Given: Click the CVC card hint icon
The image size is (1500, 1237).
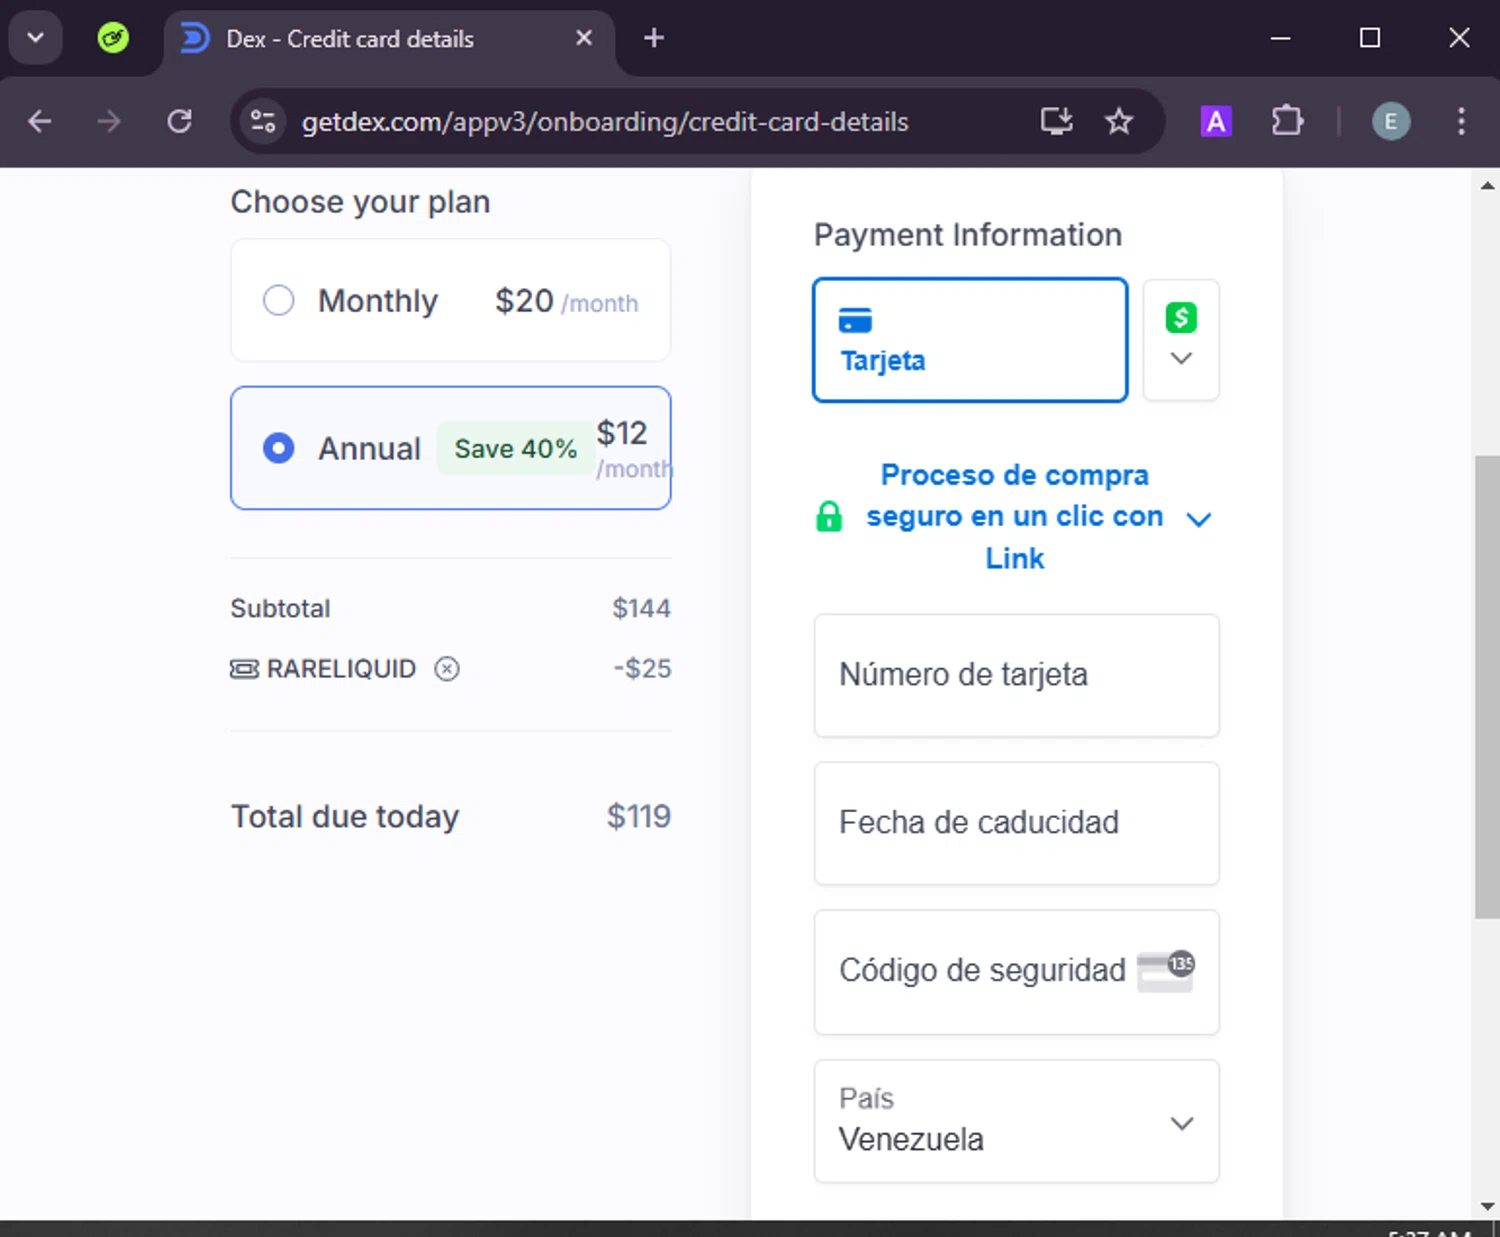Looking at the screenshot, I should (1166, 970).
